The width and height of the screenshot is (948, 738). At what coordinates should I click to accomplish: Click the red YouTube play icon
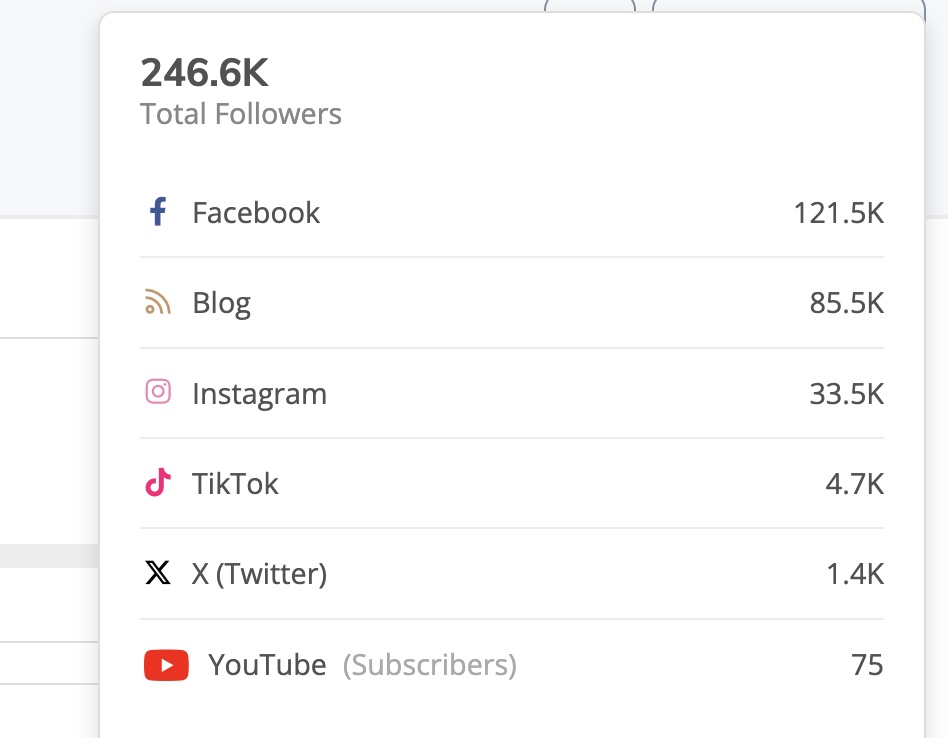(x=166, y=665)
